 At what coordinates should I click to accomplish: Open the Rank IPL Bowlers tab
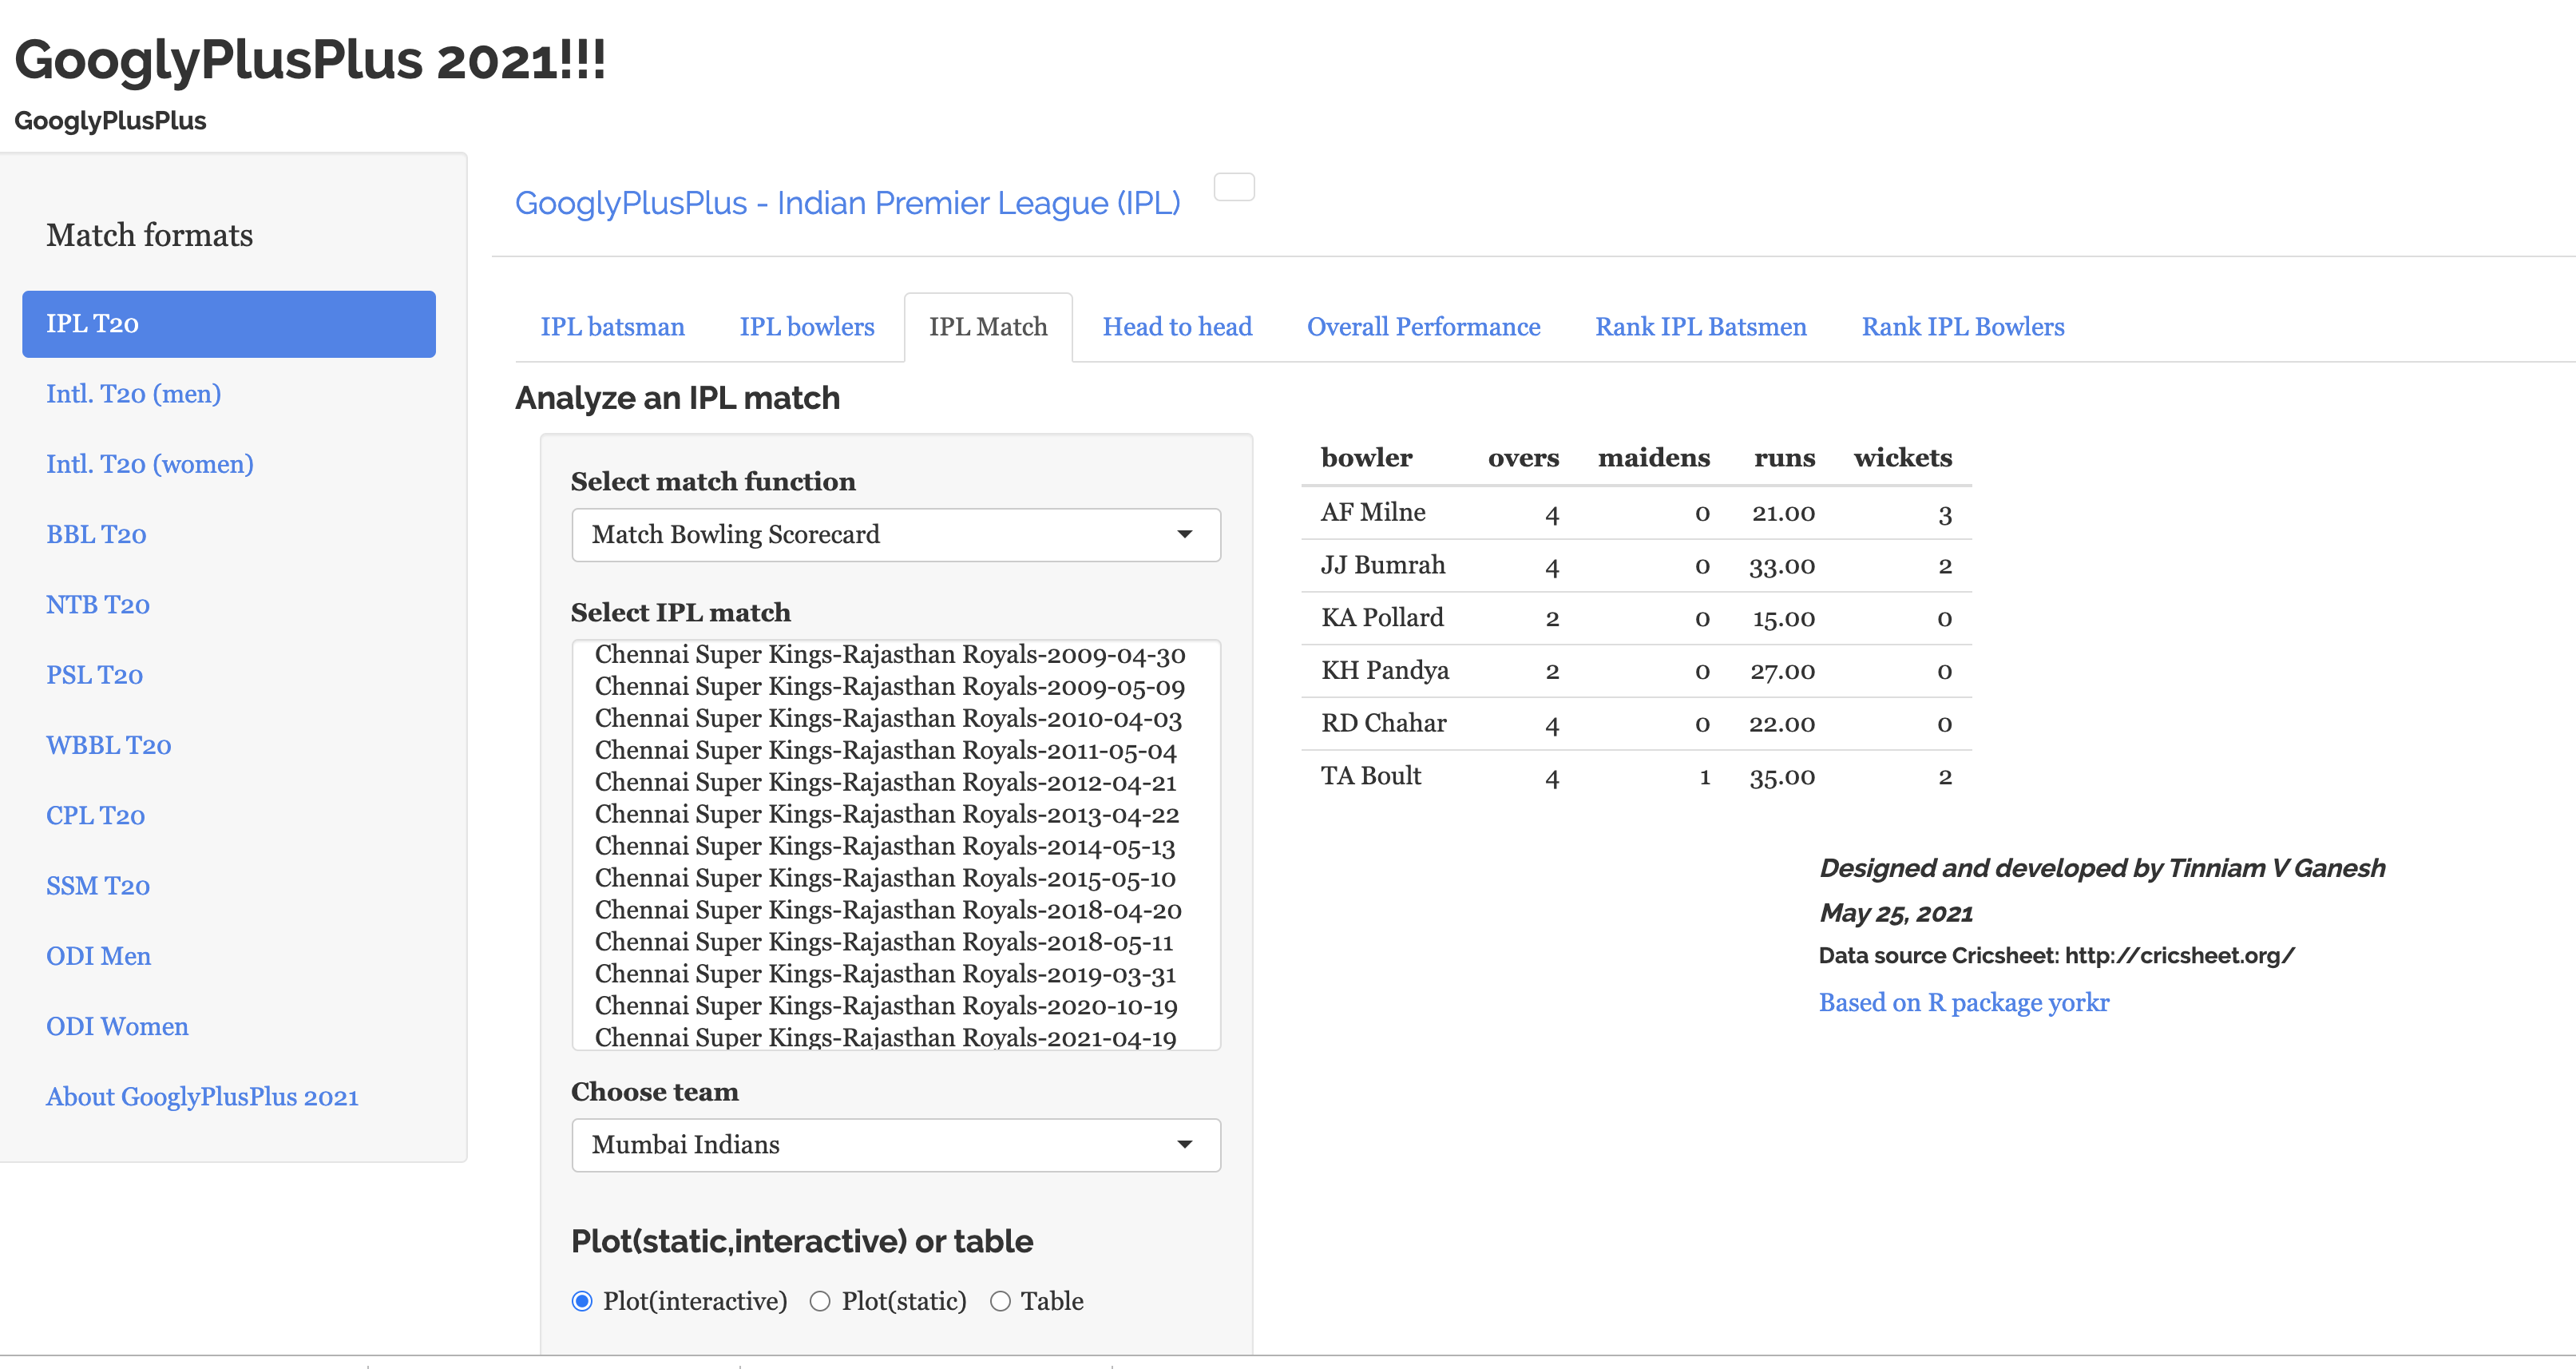point(1962,327)
